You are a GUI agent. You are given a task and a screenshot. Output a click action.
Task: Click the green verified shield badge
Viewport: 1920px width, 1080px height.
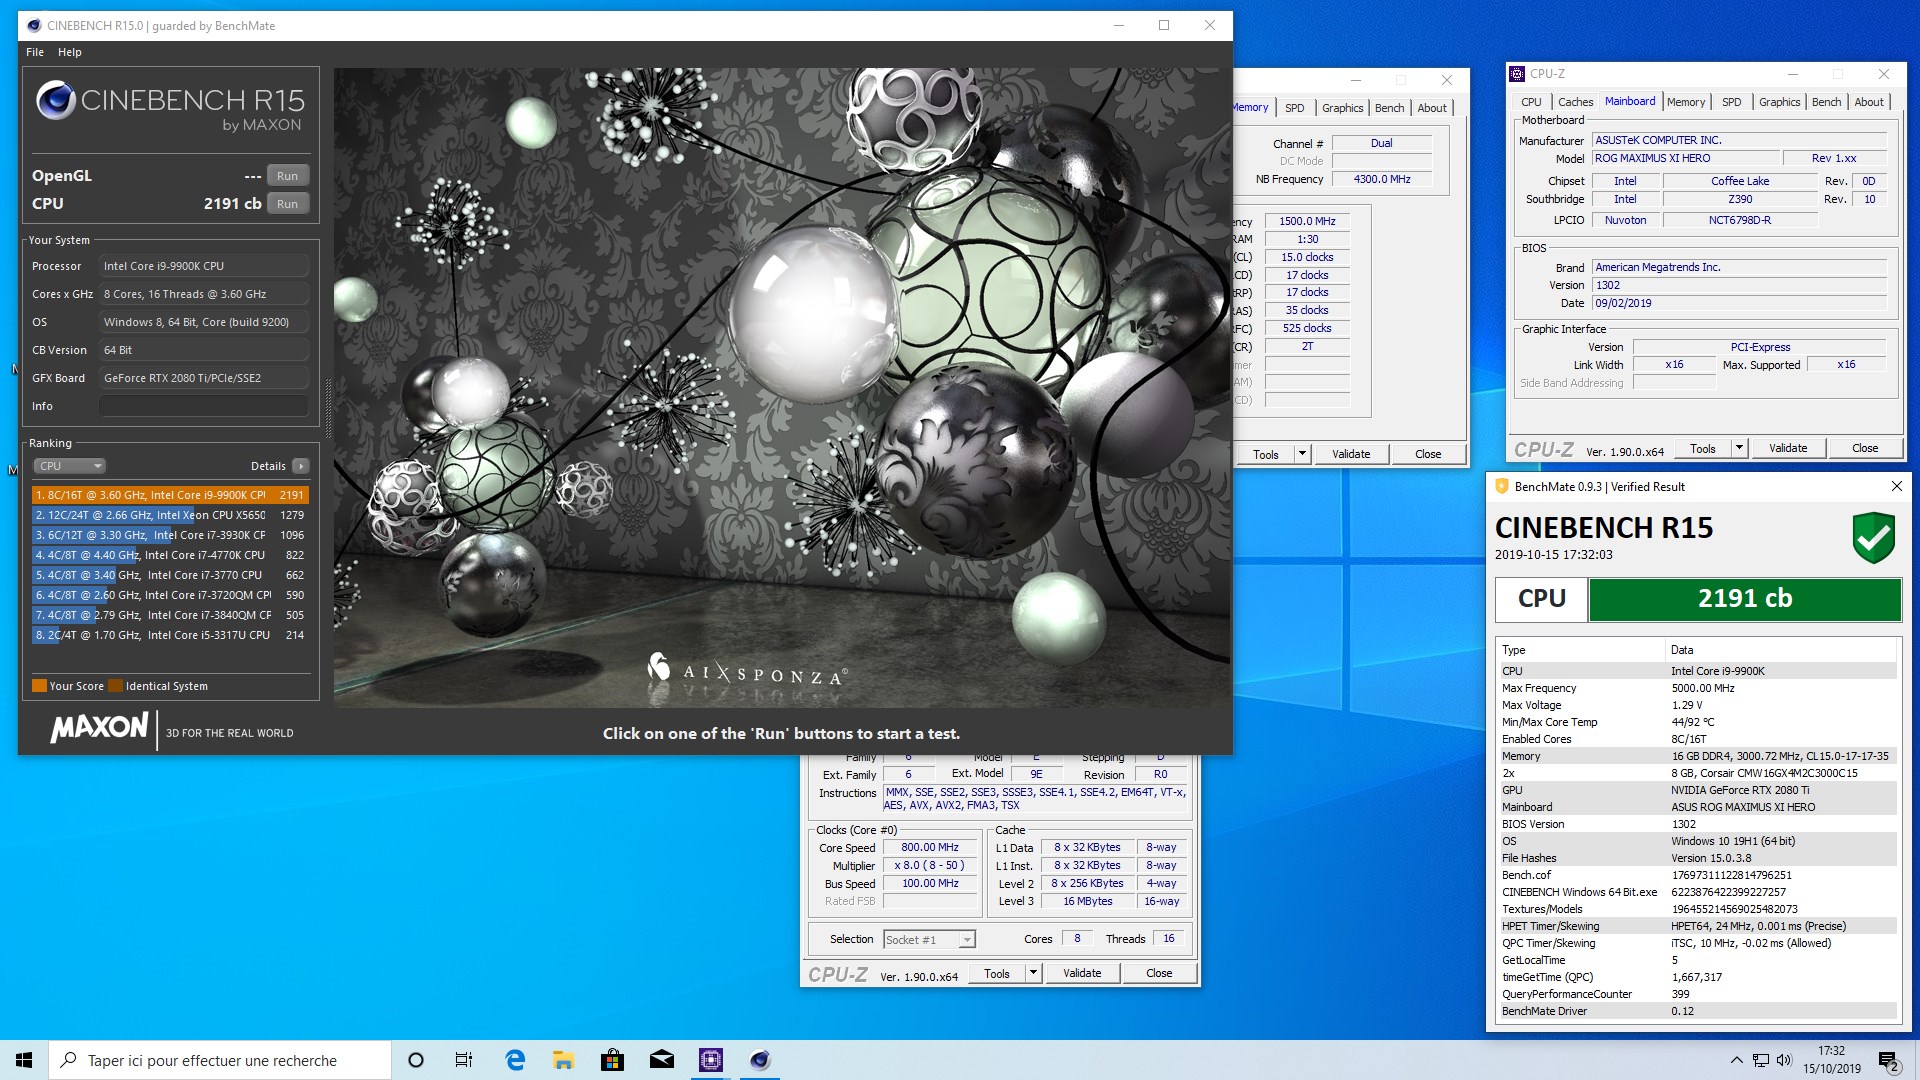1873,539
